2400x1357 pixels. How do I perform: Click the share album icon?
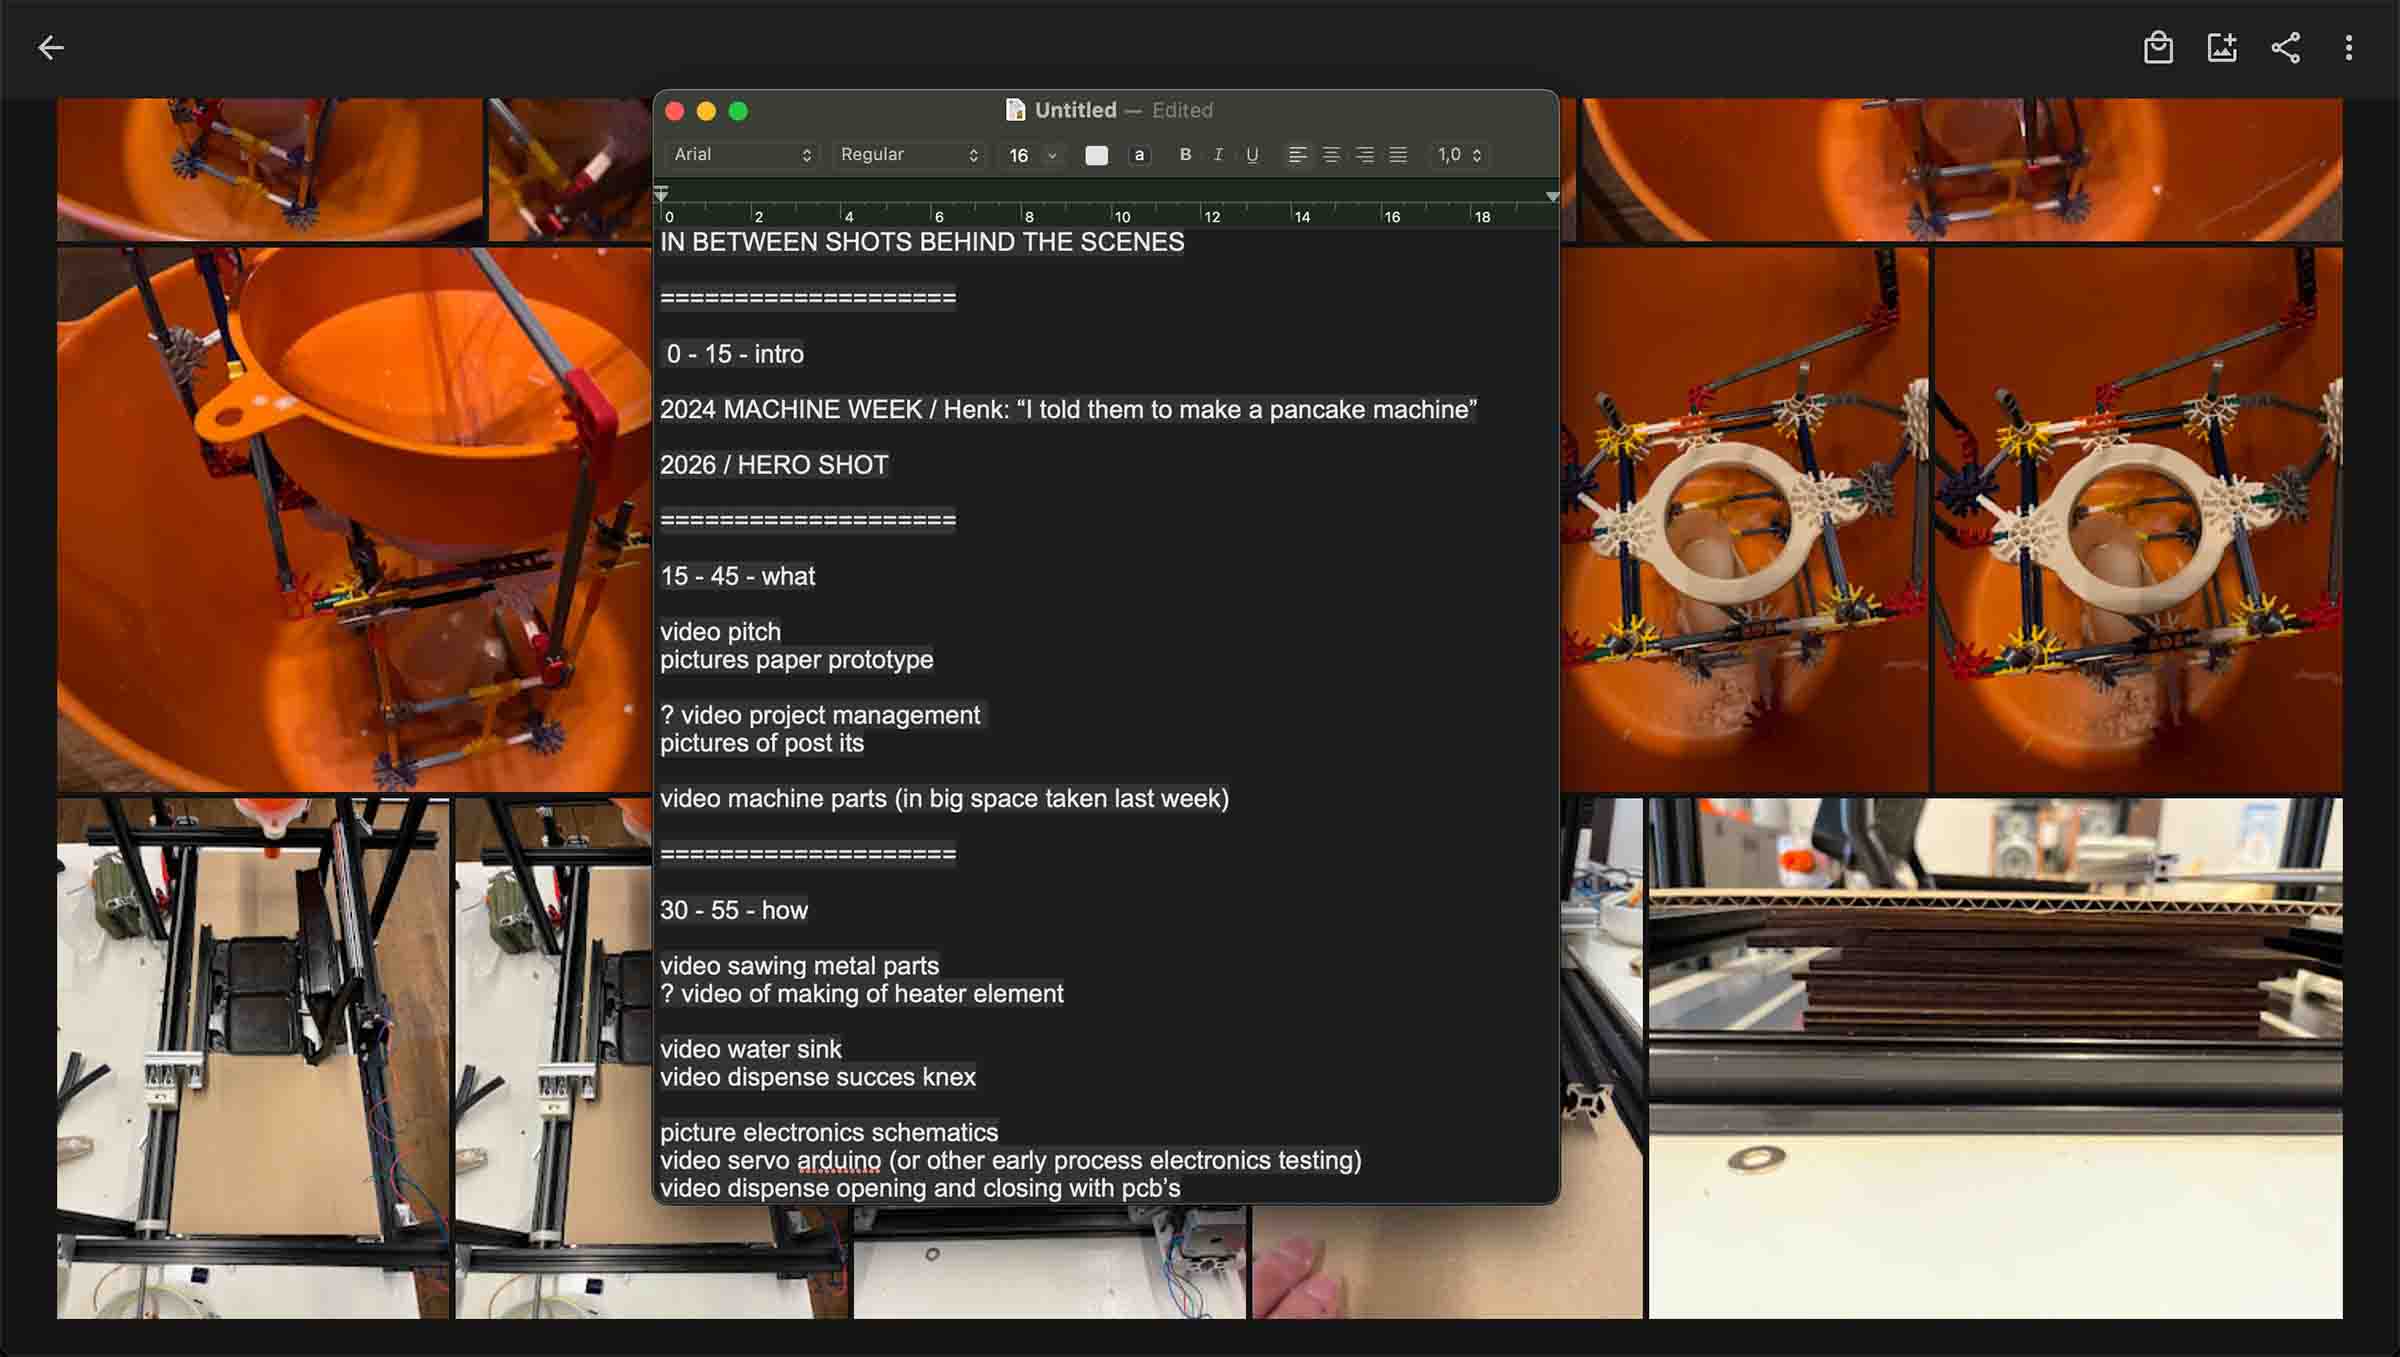pyautogui.click(x=2285, y=47)
